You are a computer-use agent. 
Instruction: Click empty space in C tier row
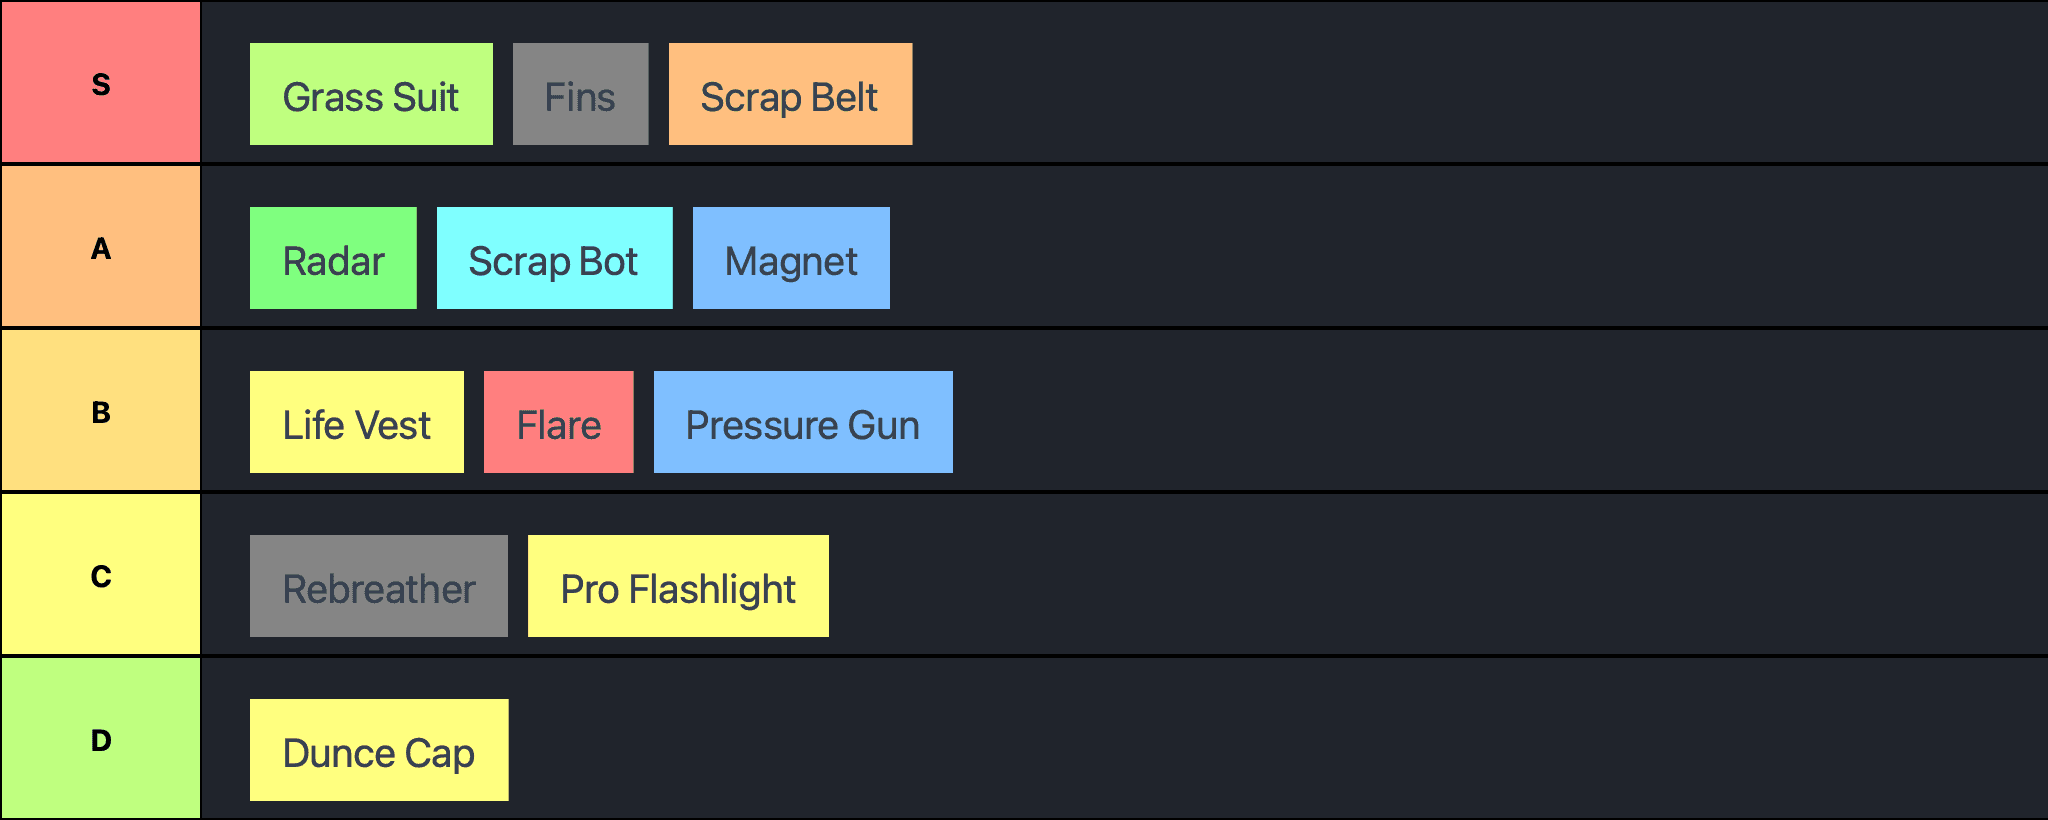[1440, 575]
